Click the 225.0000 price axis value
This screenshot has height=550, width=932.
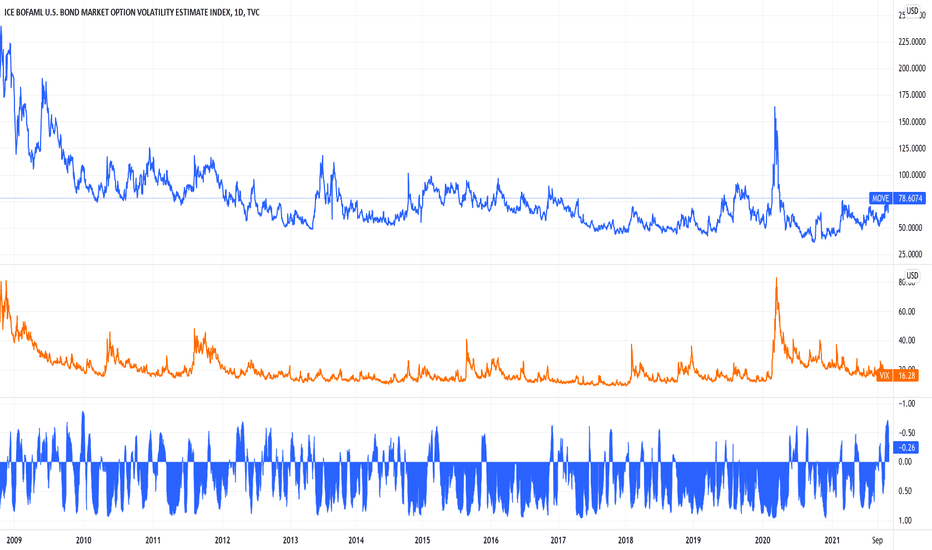911,41
